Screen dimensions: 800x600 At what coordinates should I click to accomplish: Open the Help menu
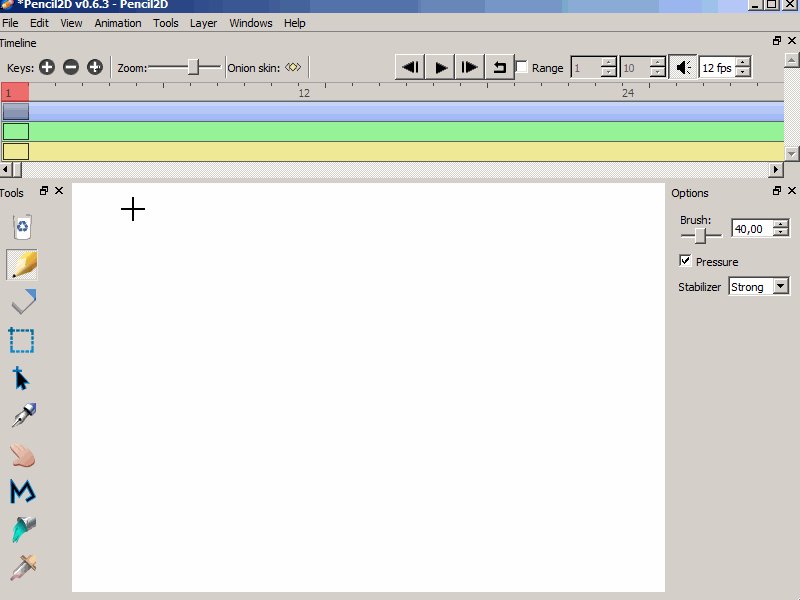point(294,23)
